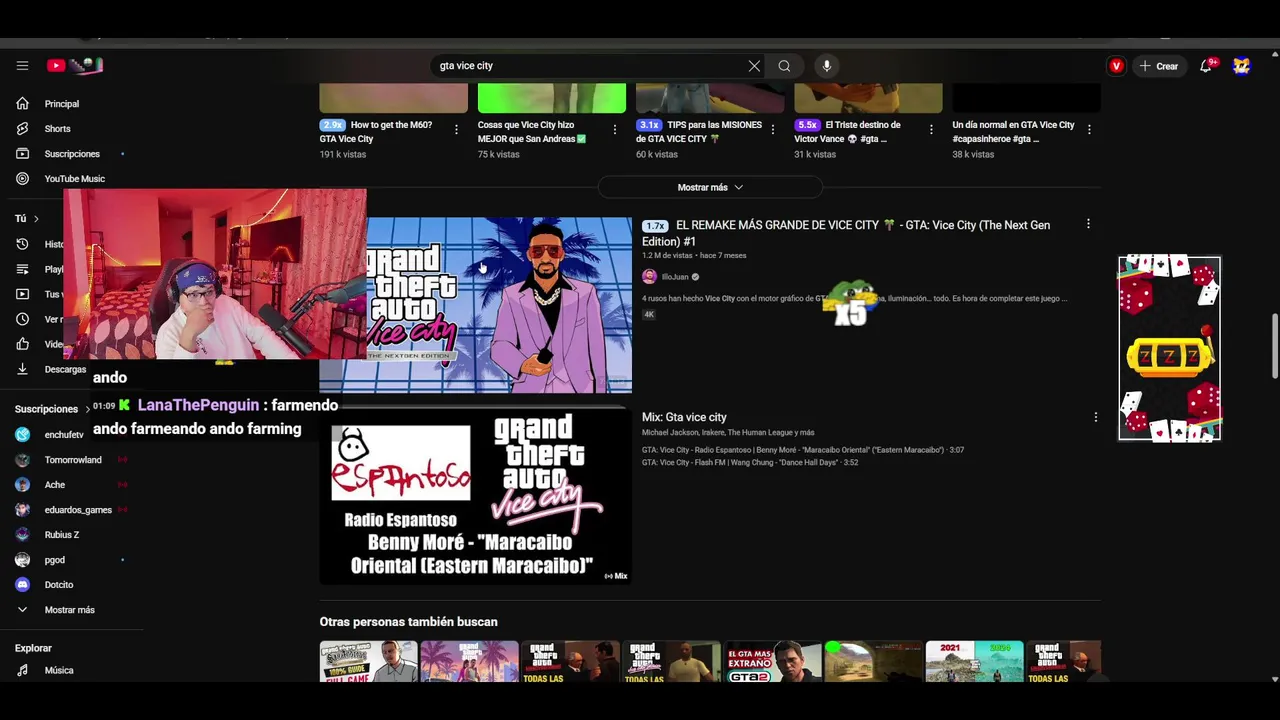Open GTA San Andreas 100% guide related search
1280x720 pixels.
(368, 662)
